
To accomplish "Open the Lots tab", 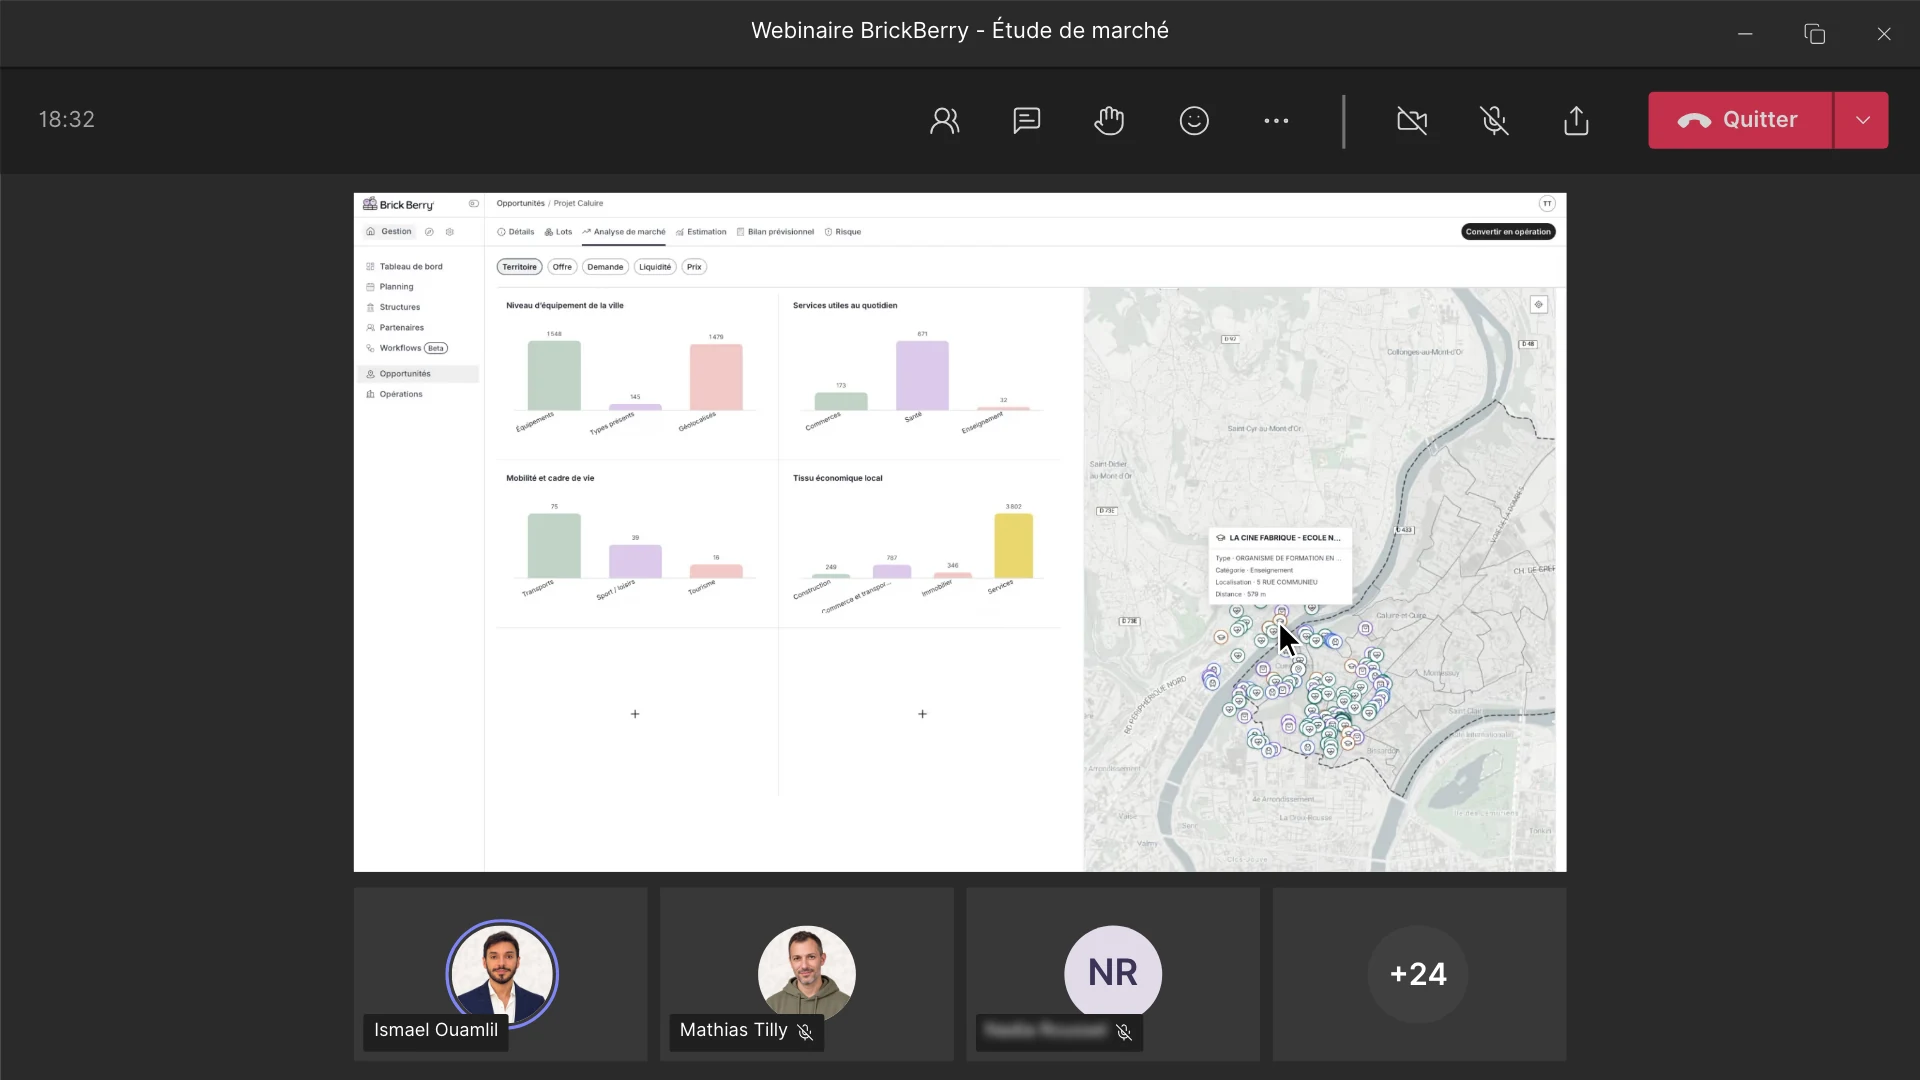I will [558, 232].
